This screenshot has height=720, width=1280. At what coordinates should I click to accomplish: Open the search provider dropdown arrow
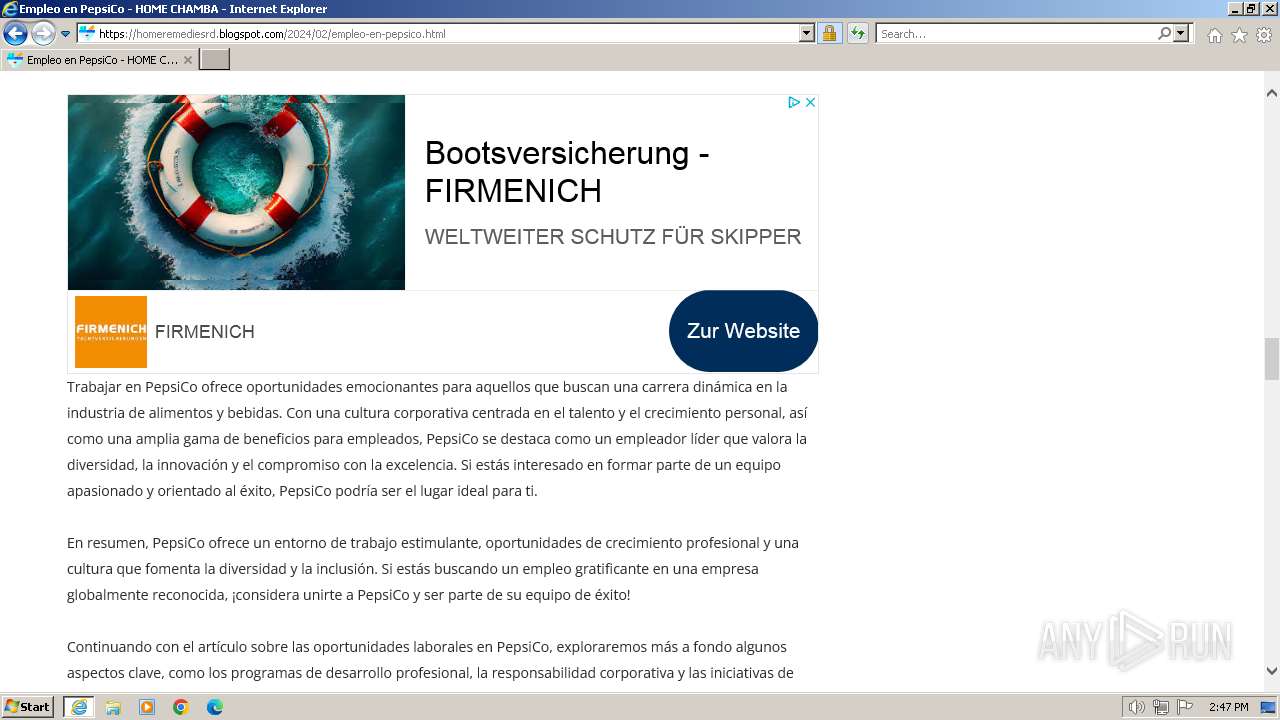pos(1182,34)
